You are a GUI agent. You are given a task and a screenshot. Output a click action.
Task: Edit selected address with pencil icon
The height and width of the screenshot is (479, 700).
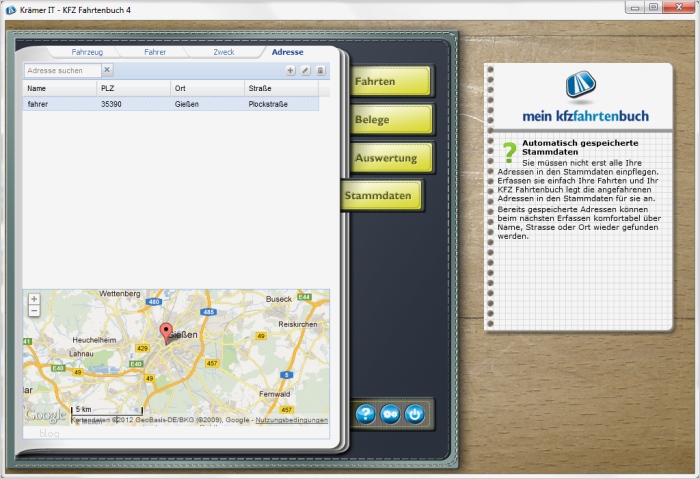[305, 70]
